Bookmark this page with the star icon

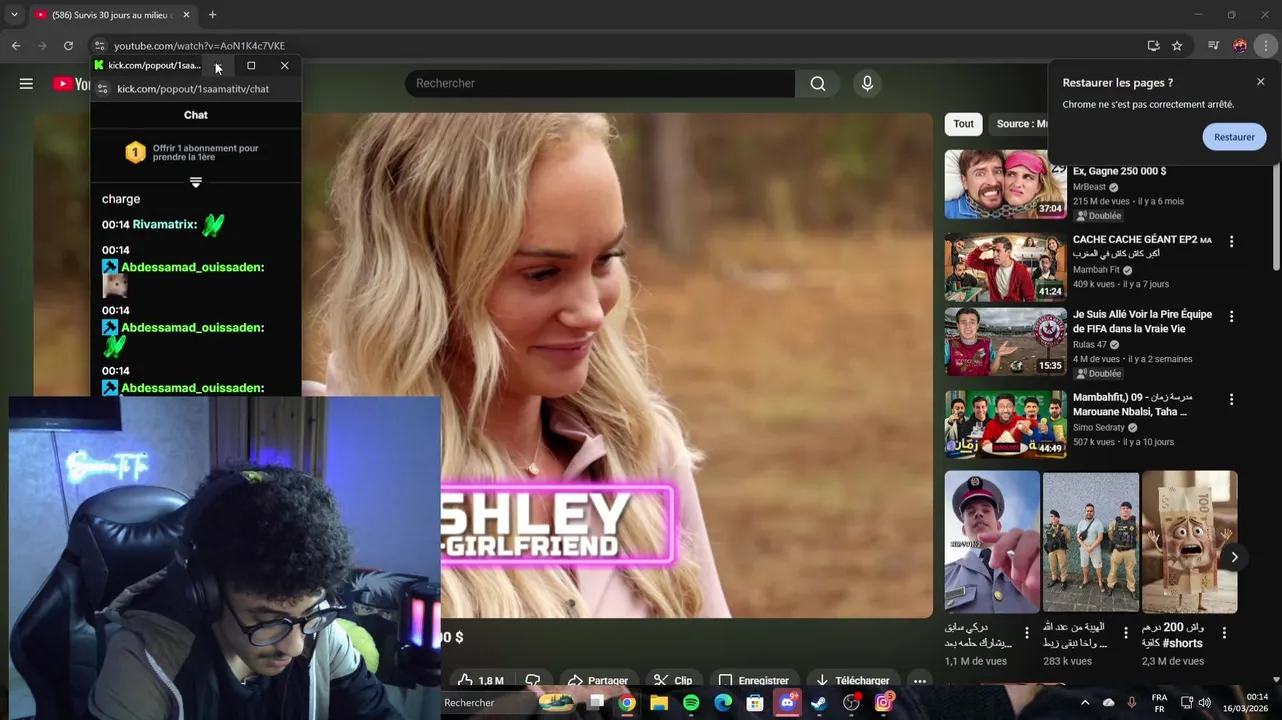(1177, 46)
